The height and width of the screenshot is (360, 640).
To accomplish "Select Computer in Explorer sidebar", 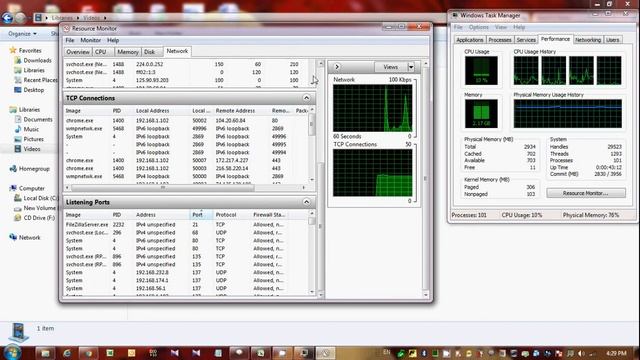I will tap(31, 189).
